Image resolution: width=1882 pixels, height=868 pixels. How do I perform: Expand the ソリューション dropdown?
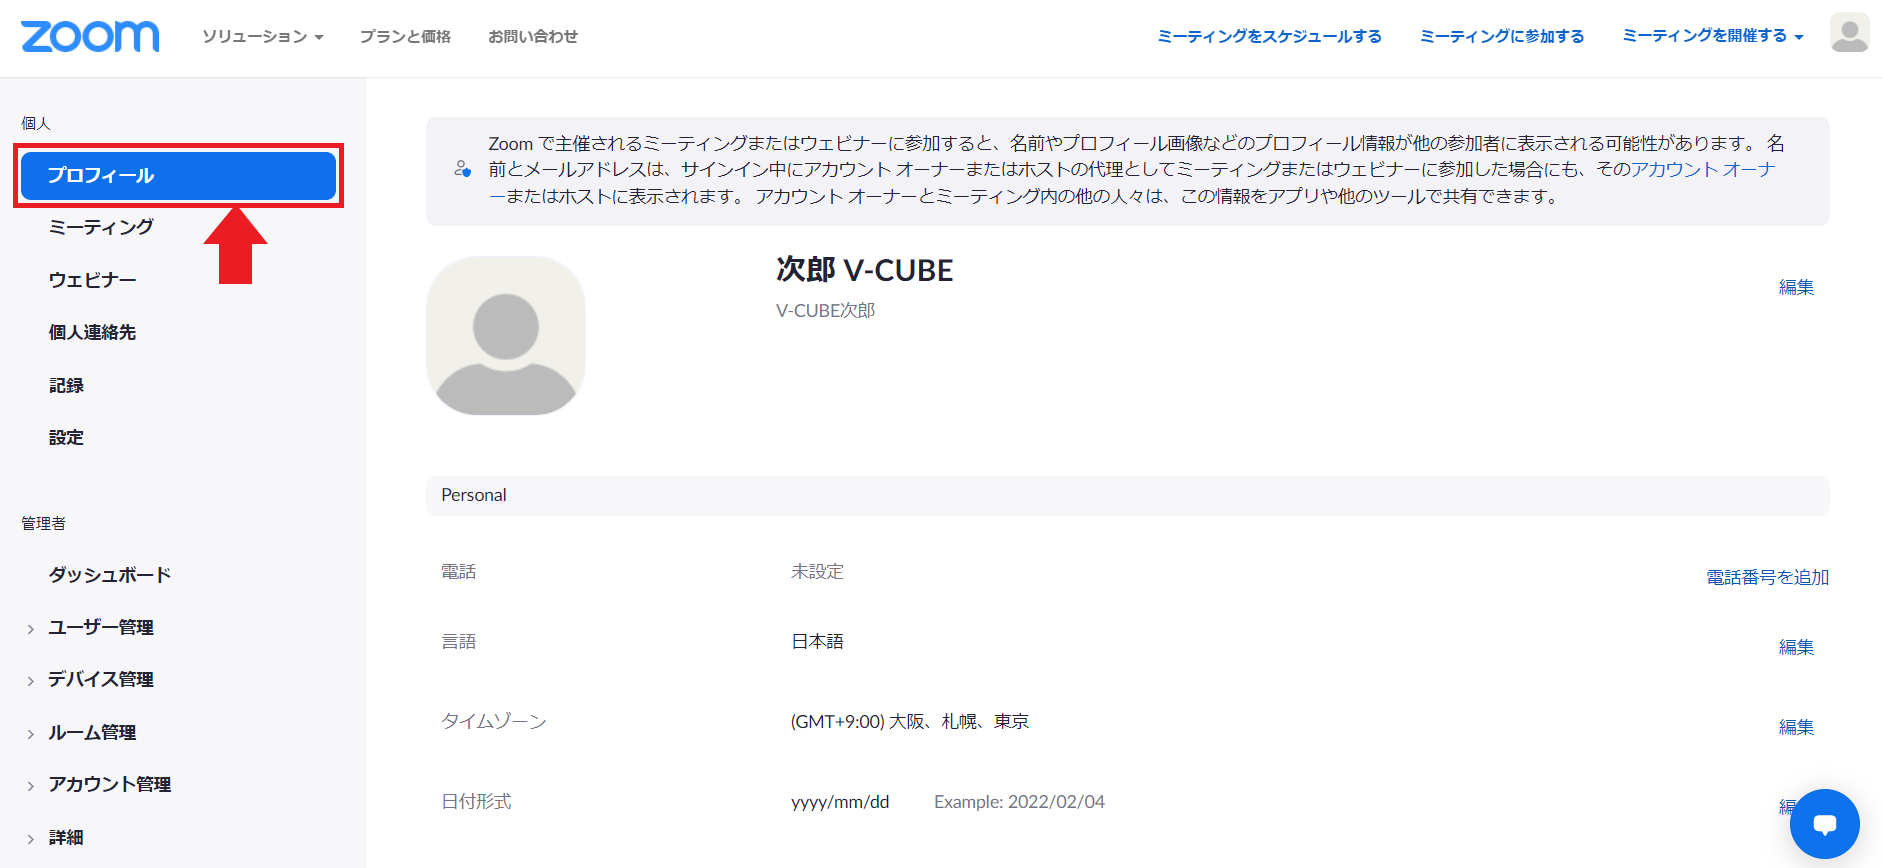point(262,37)
